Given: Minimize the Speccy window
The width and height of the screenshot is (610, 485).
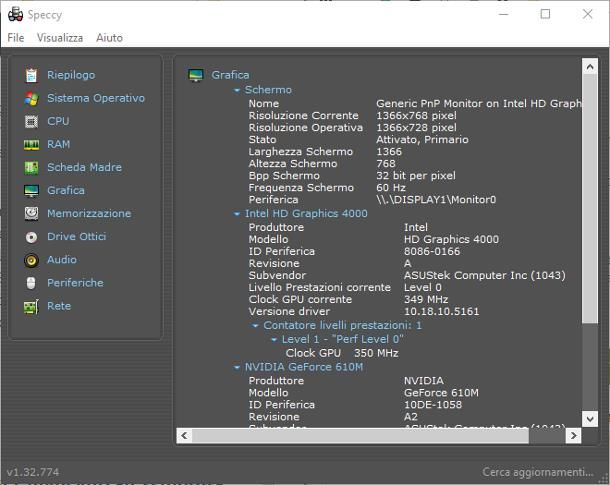Looking at the screenshot, I should [x=504, y=14].
